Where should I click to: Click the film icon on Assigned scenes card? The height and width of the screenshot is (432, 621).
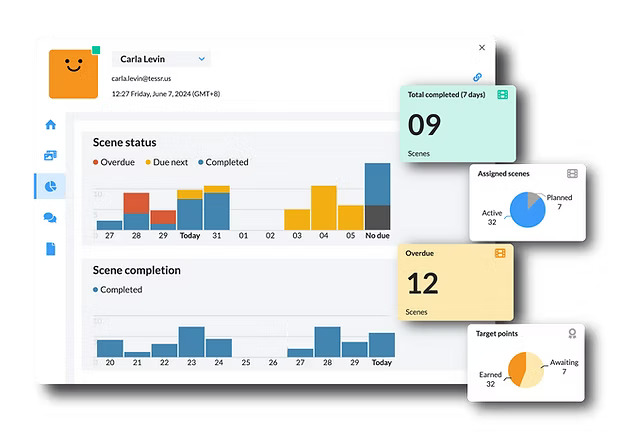point(572,174)
